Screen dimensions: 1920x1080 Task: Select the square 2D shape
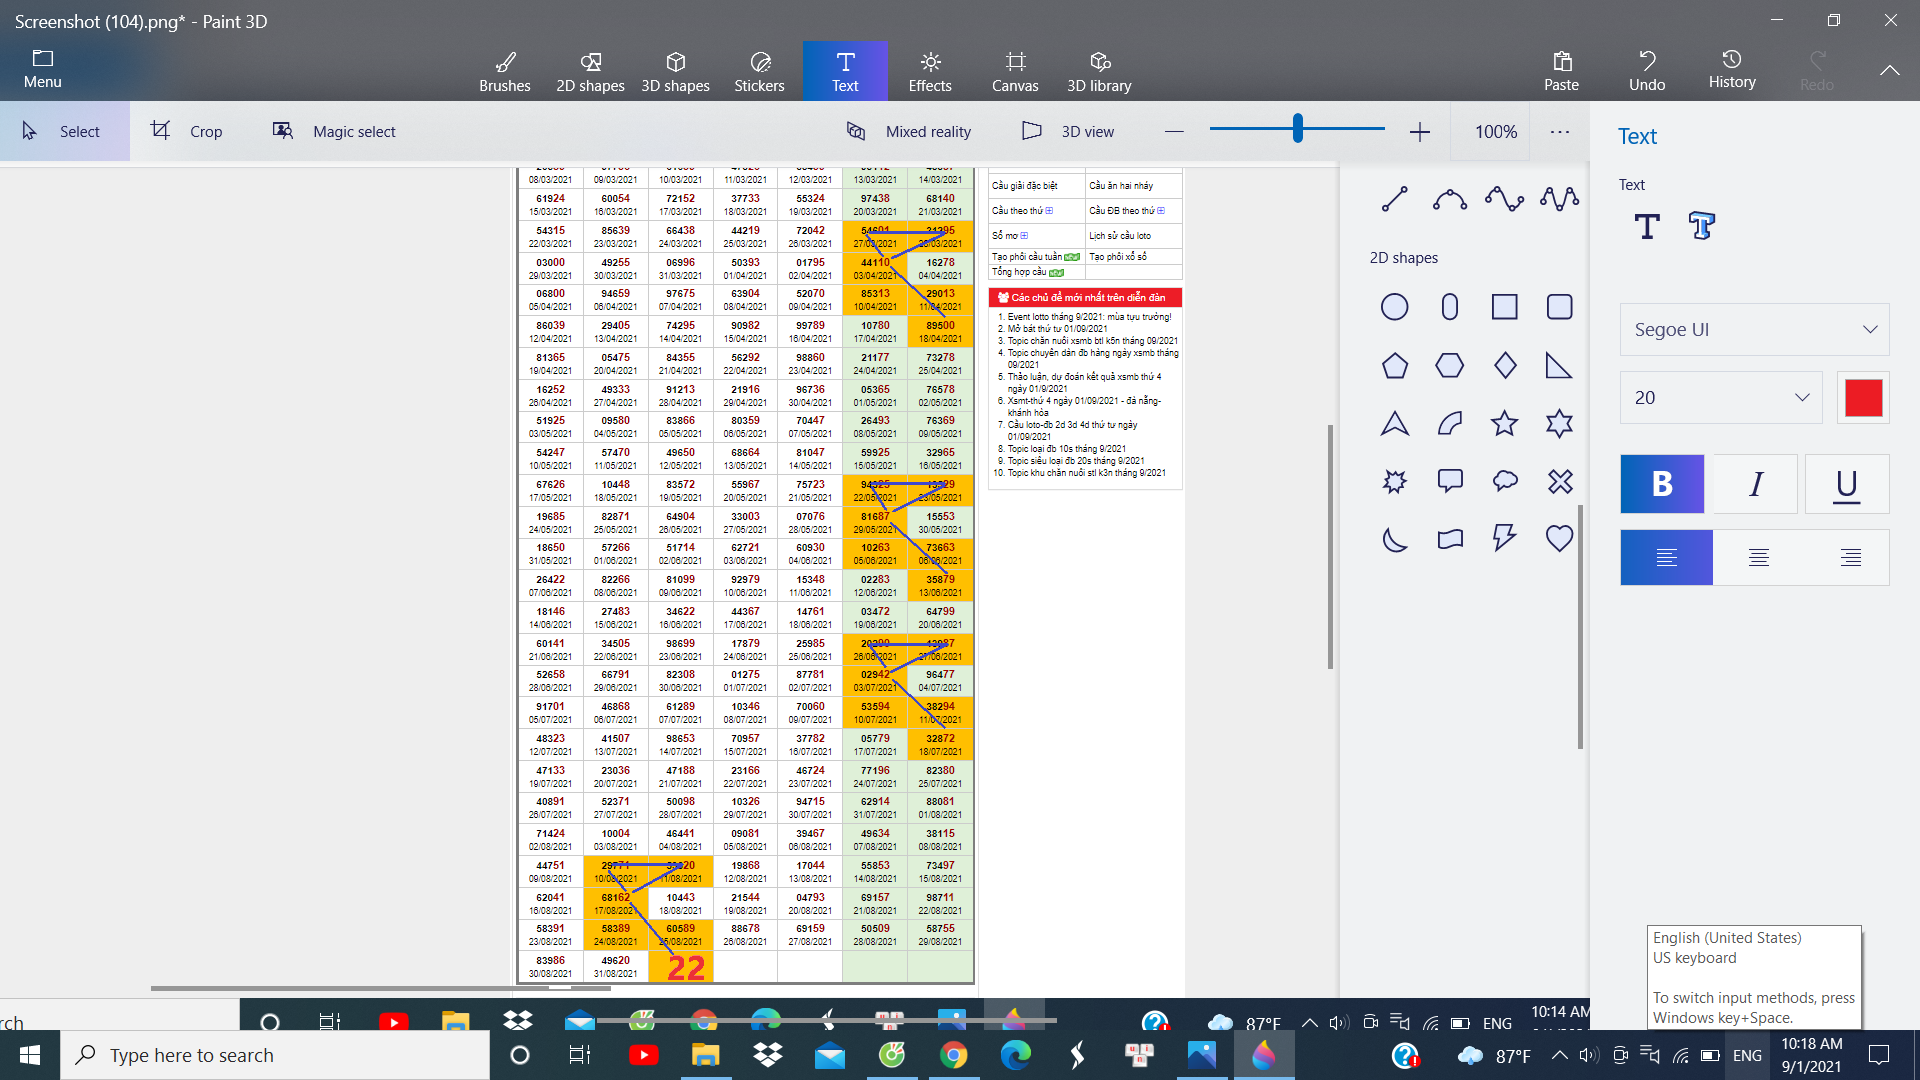tap(1504, 307)
